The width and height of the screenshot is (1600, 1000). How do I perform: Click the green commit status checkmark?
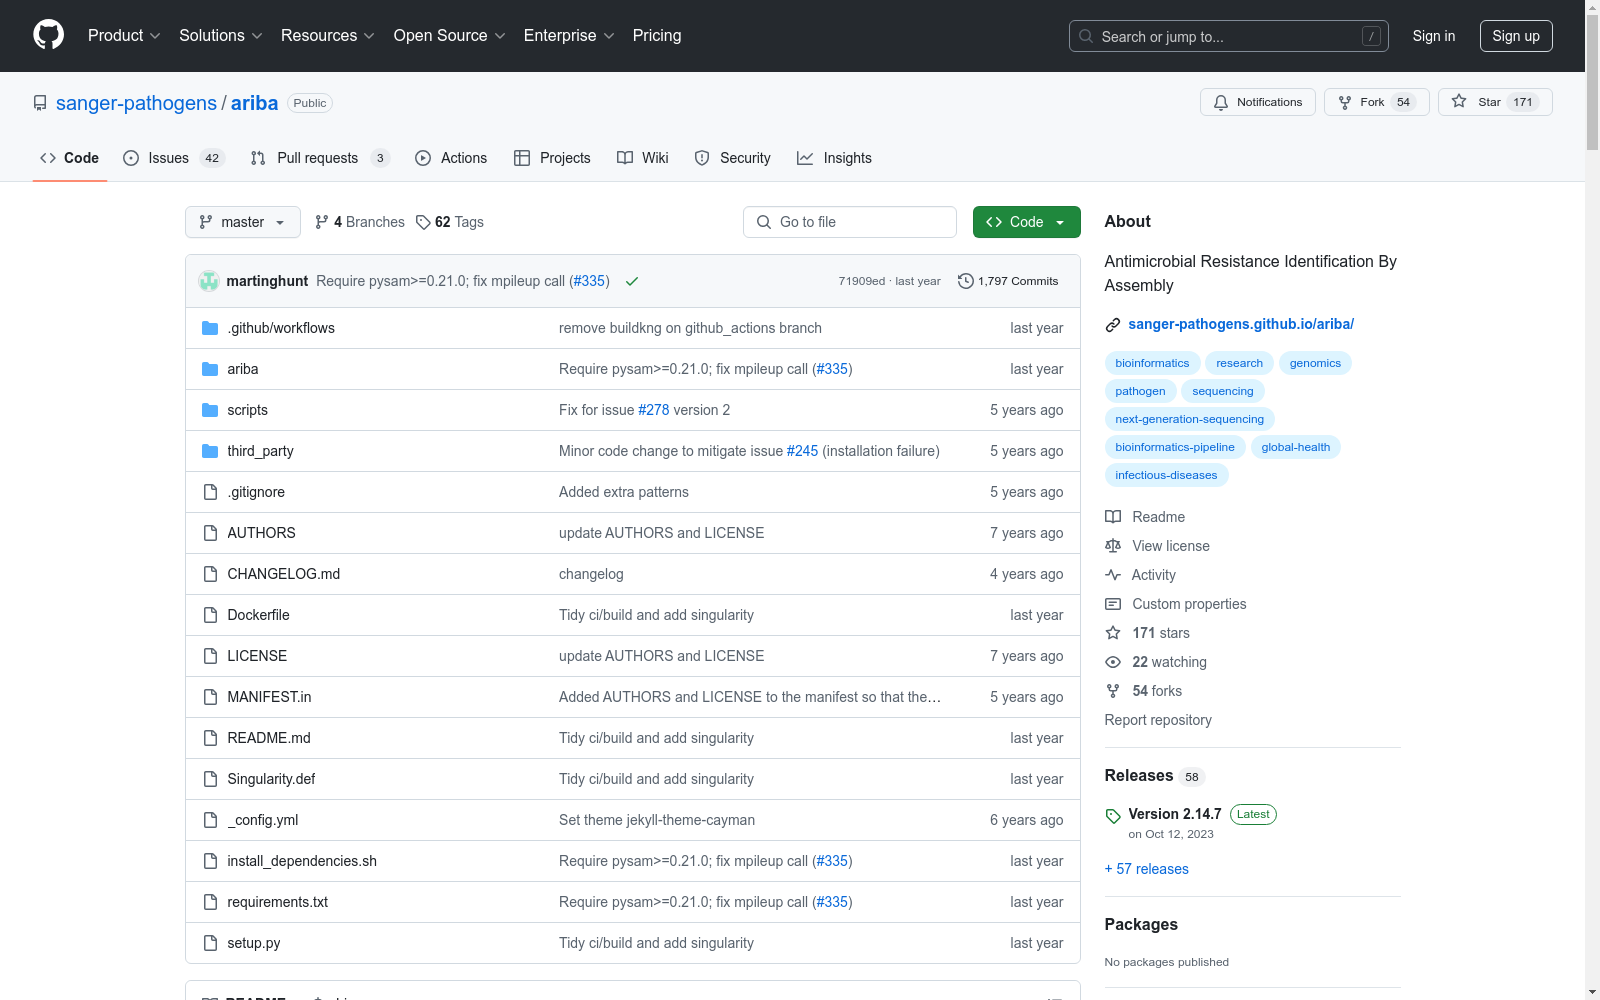(632, 281)
